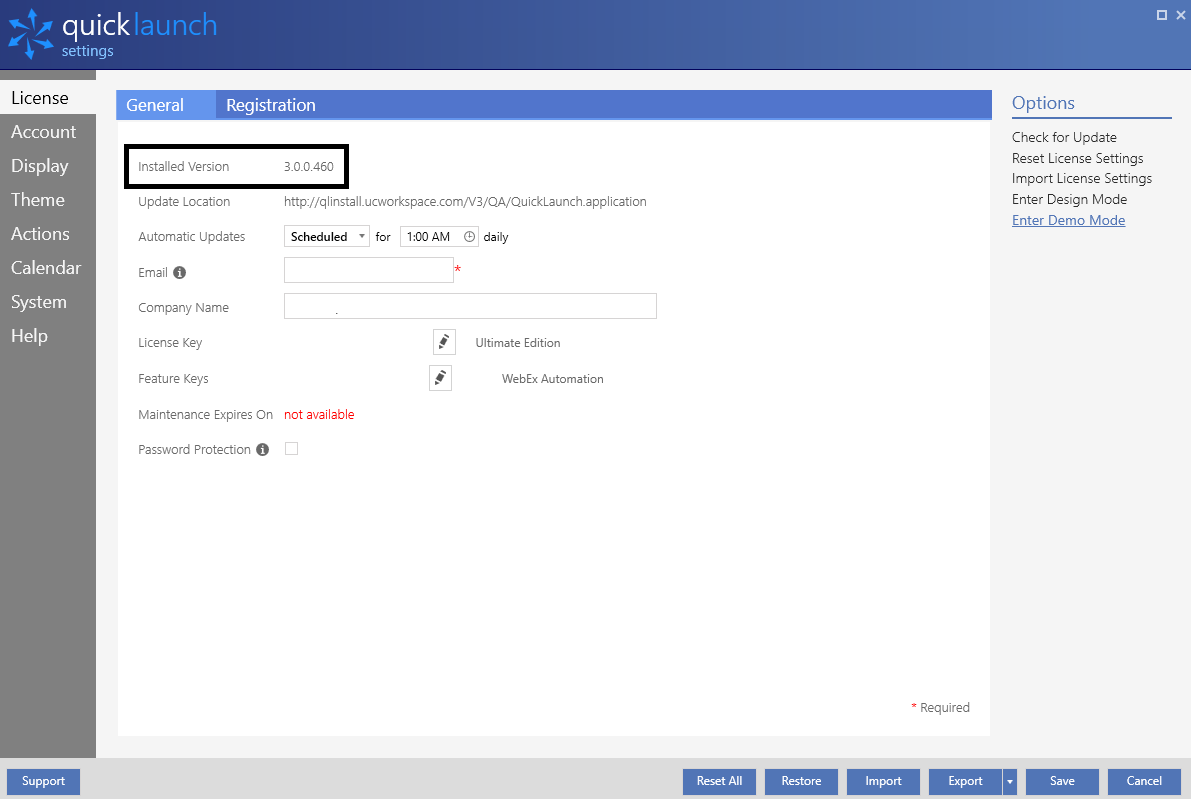Screen dimensions: 1191x799
Task: Edit the License Key using the pencil icon
Action: (x=443, y=341)
